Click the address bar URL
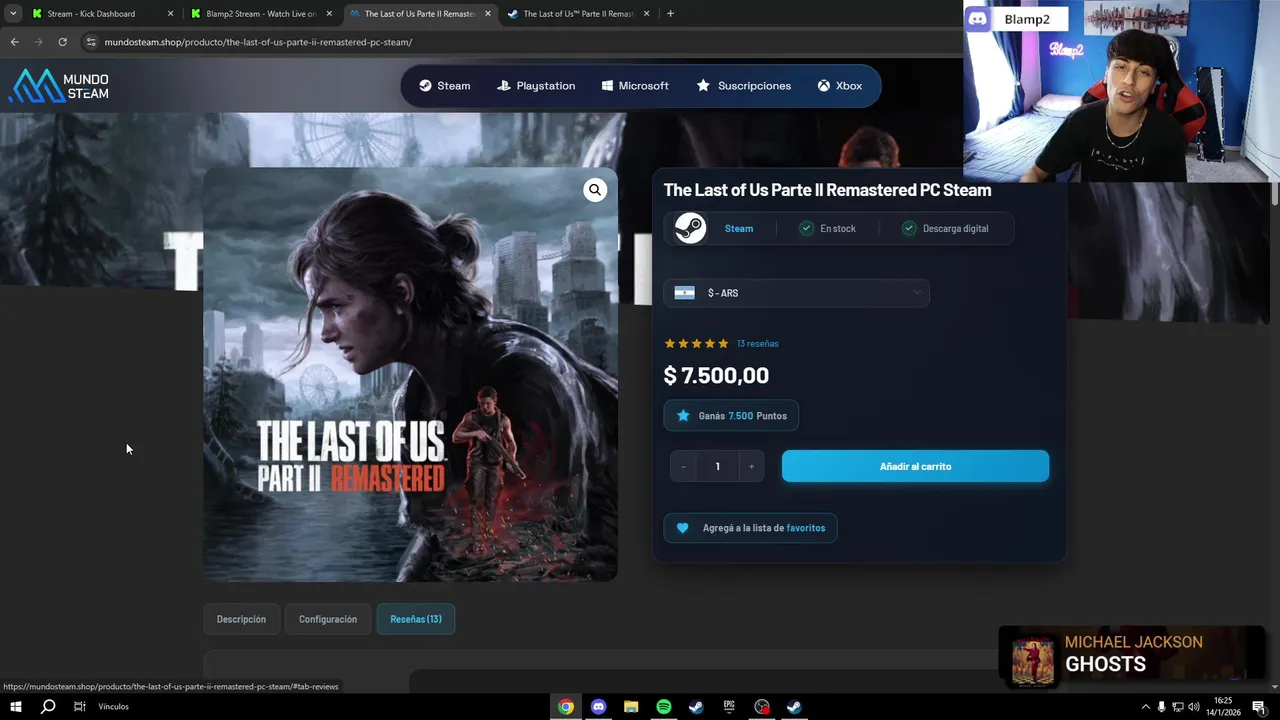The height and width of the screenshot is (720, 1280). 258,42
